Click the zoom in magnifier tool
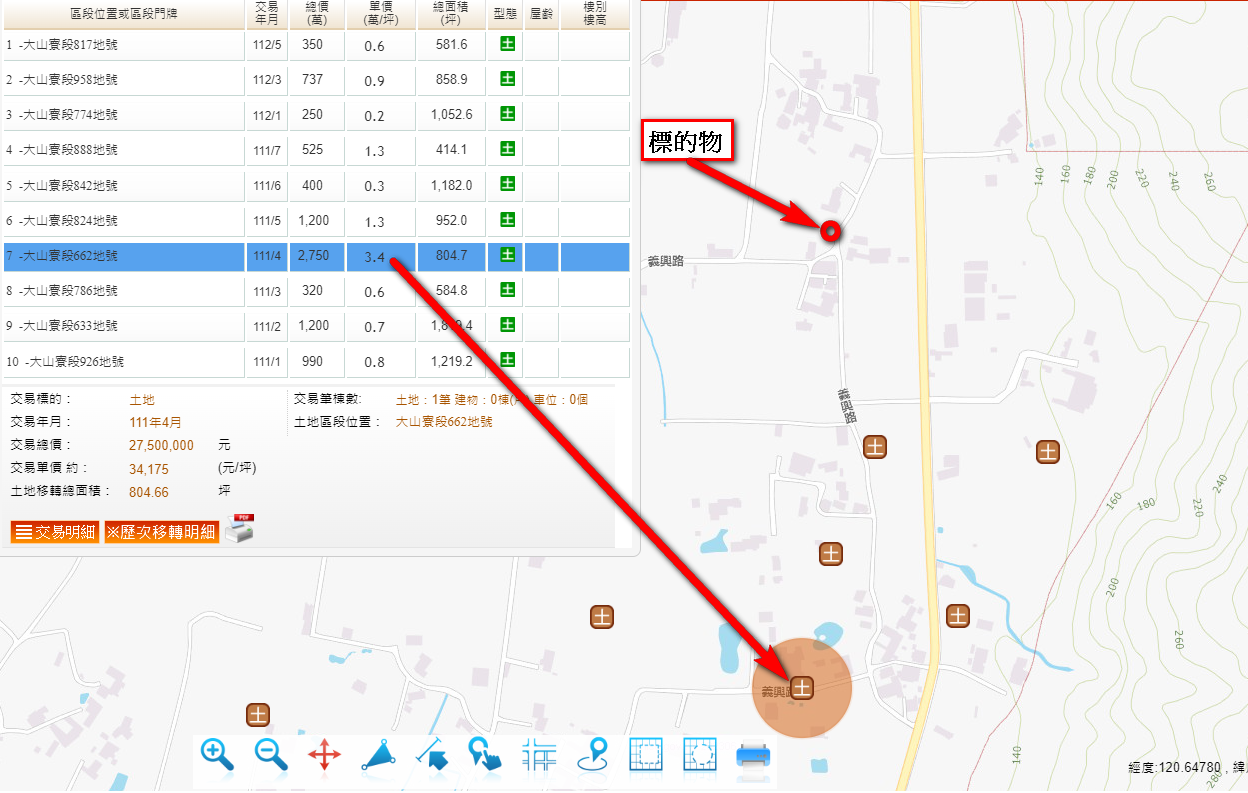This screenshot has width=1248, height=793. 217,754
